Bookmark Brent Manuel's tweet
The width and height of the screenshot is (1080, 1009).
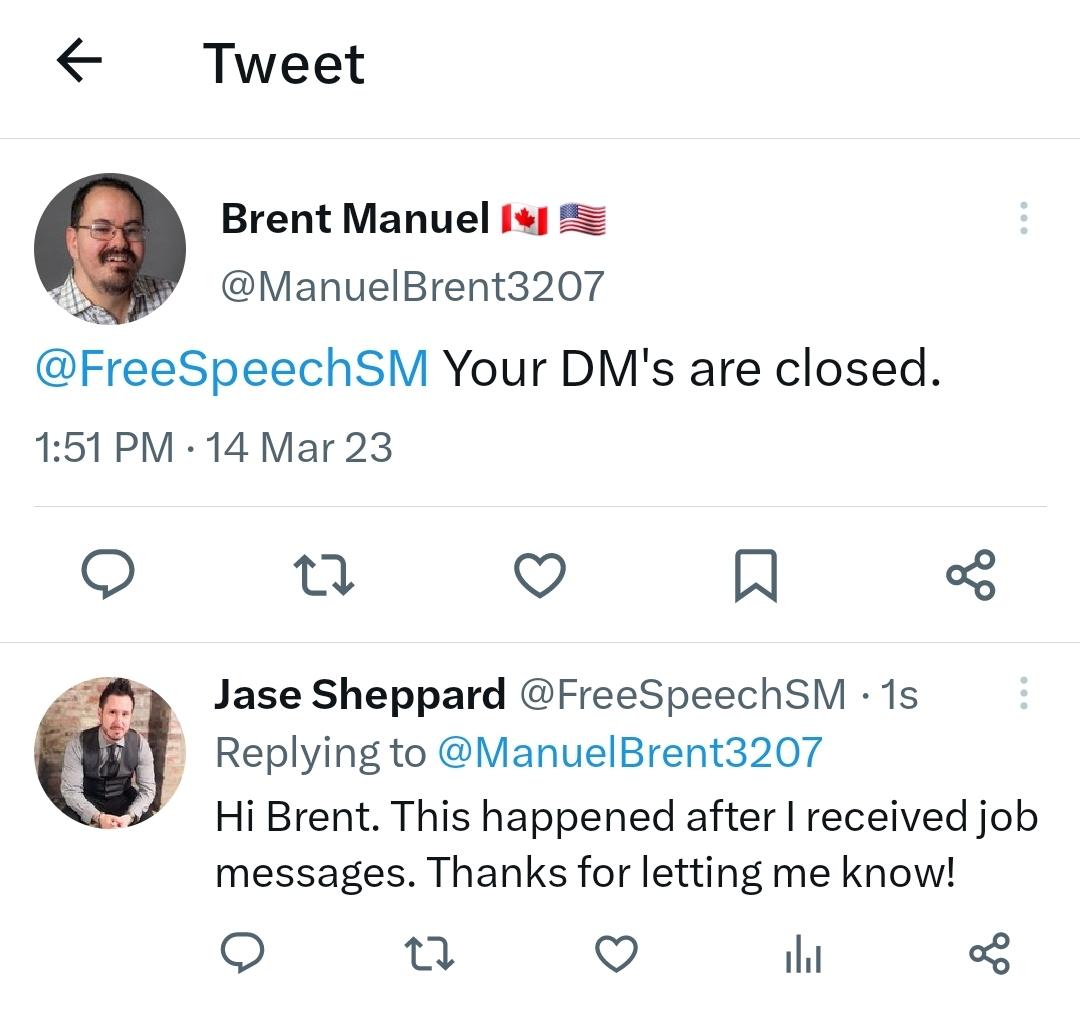(x=755, y=577)
